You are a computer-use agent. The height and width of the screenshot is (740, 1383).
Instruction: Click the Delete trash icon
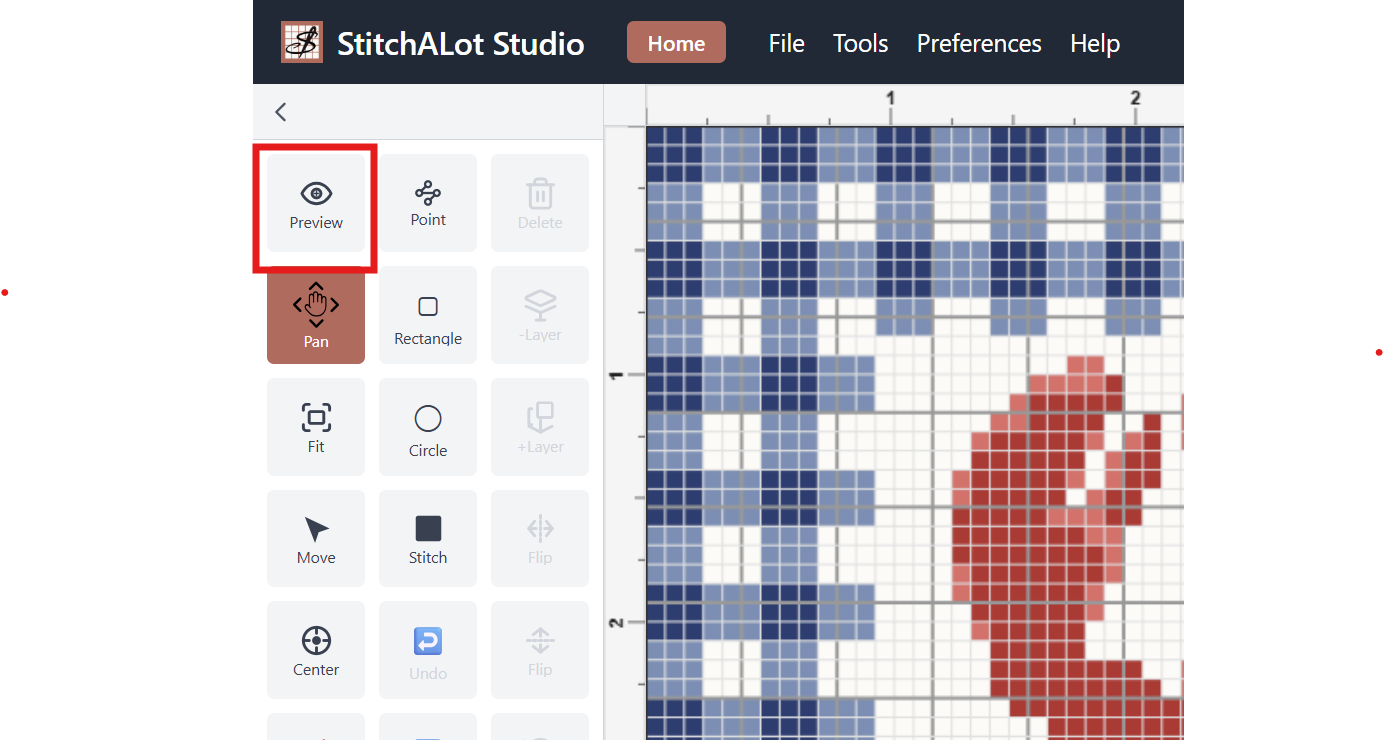tap(540, 203)
